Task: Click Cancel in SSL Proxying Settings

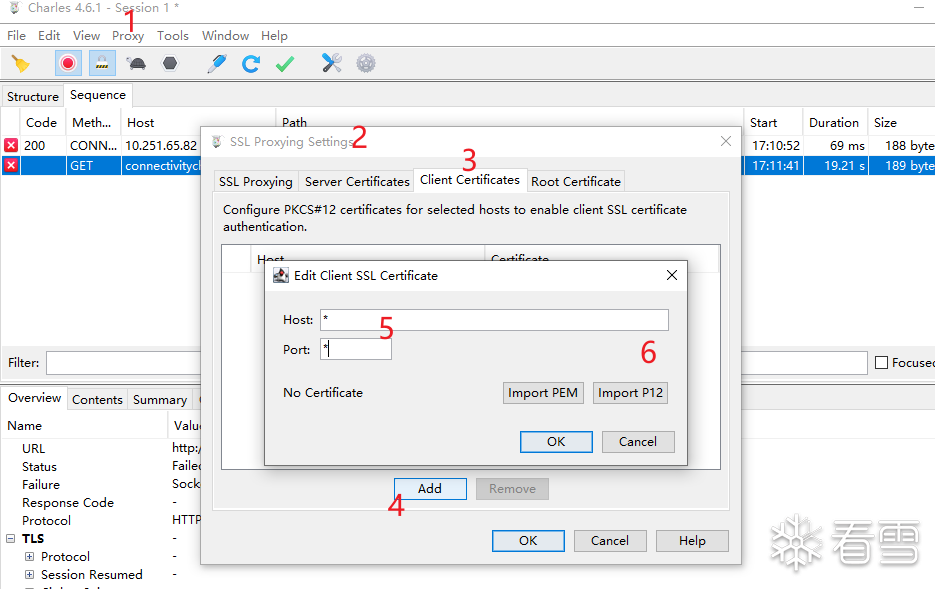Action: [610, 541]
